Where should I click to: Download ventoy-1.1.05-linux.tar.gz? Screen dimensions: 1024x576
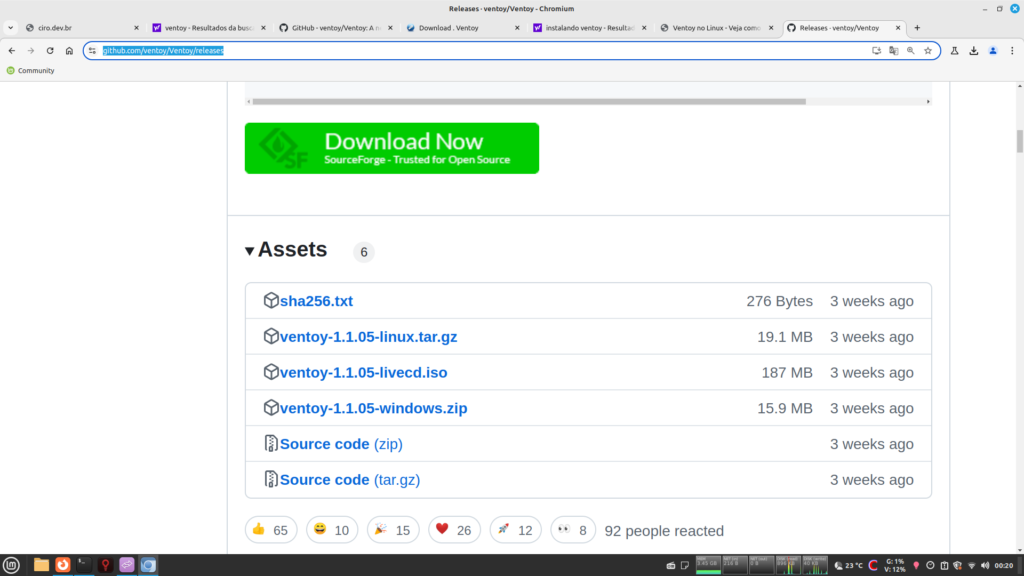(368, 337)
